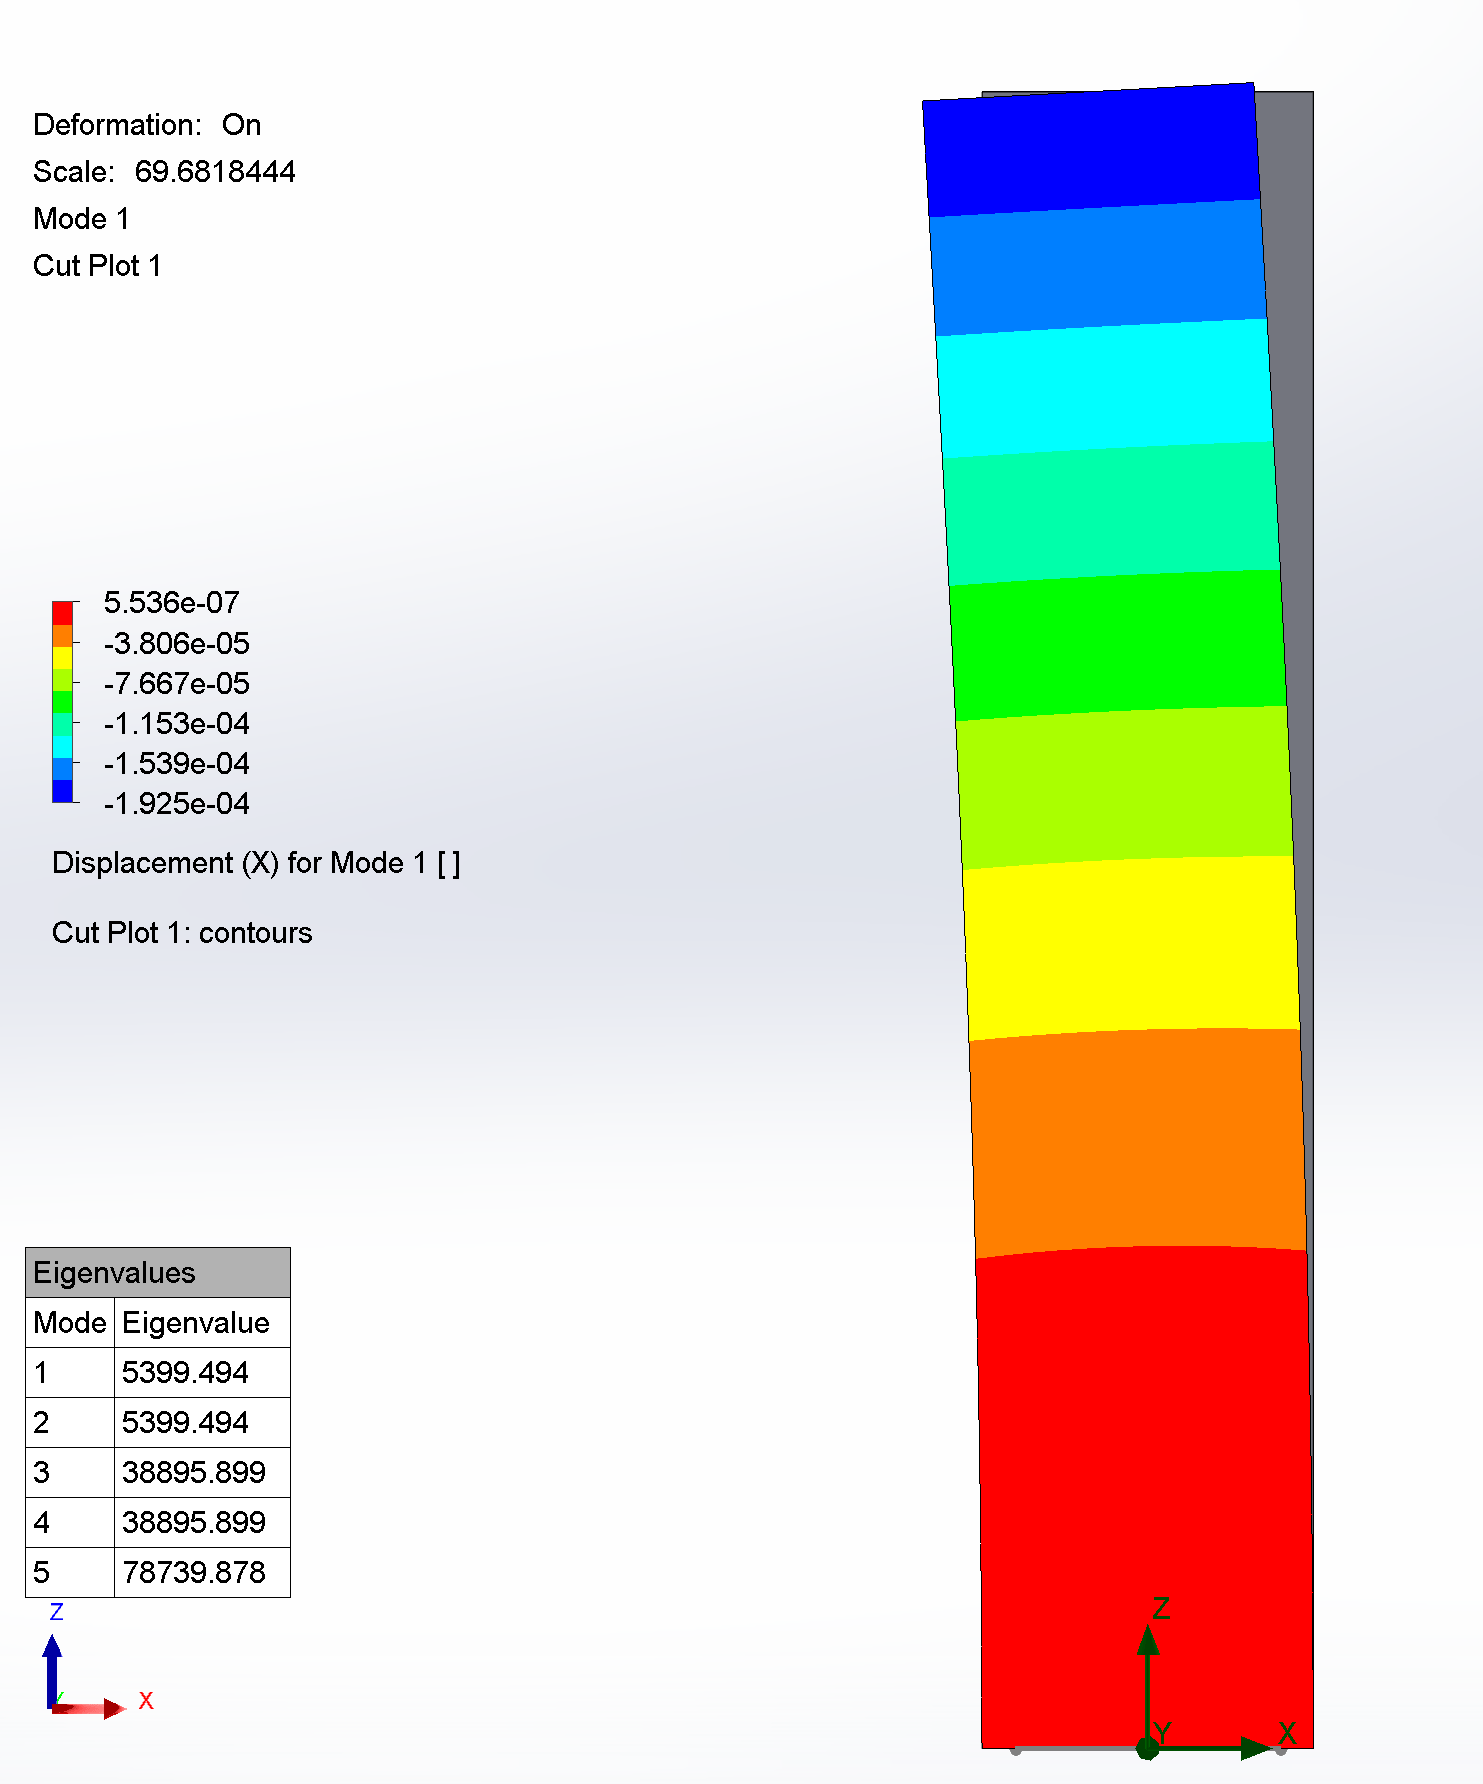Click the Y origin point on model
This screenshot has width=1483, height=1784.
tap(1148, 1748)
